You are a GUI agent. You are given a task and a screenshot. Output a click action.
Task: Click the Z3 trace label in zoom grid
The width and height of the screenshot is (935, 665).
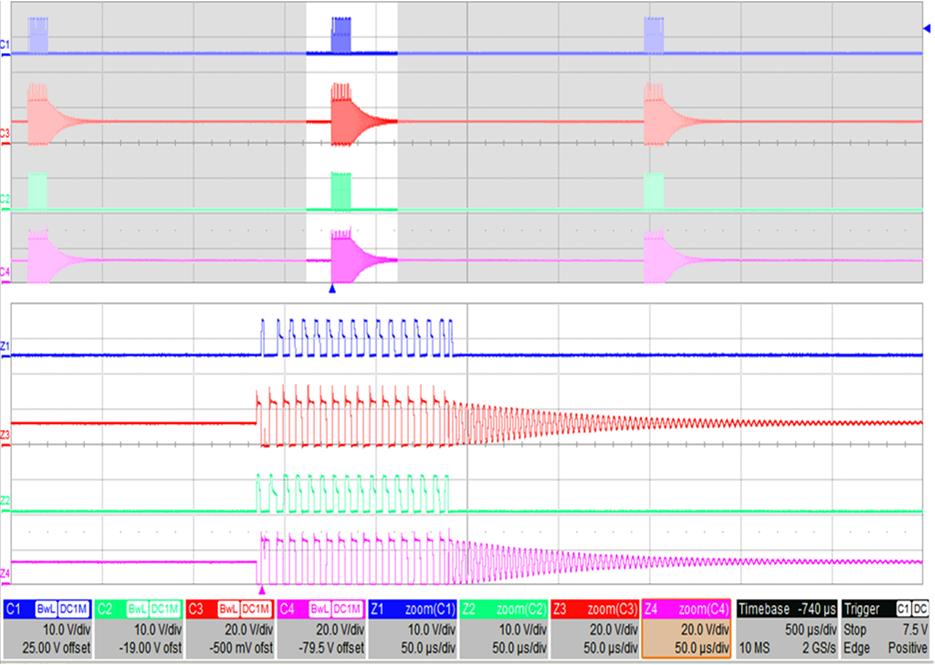click(5, 434)
